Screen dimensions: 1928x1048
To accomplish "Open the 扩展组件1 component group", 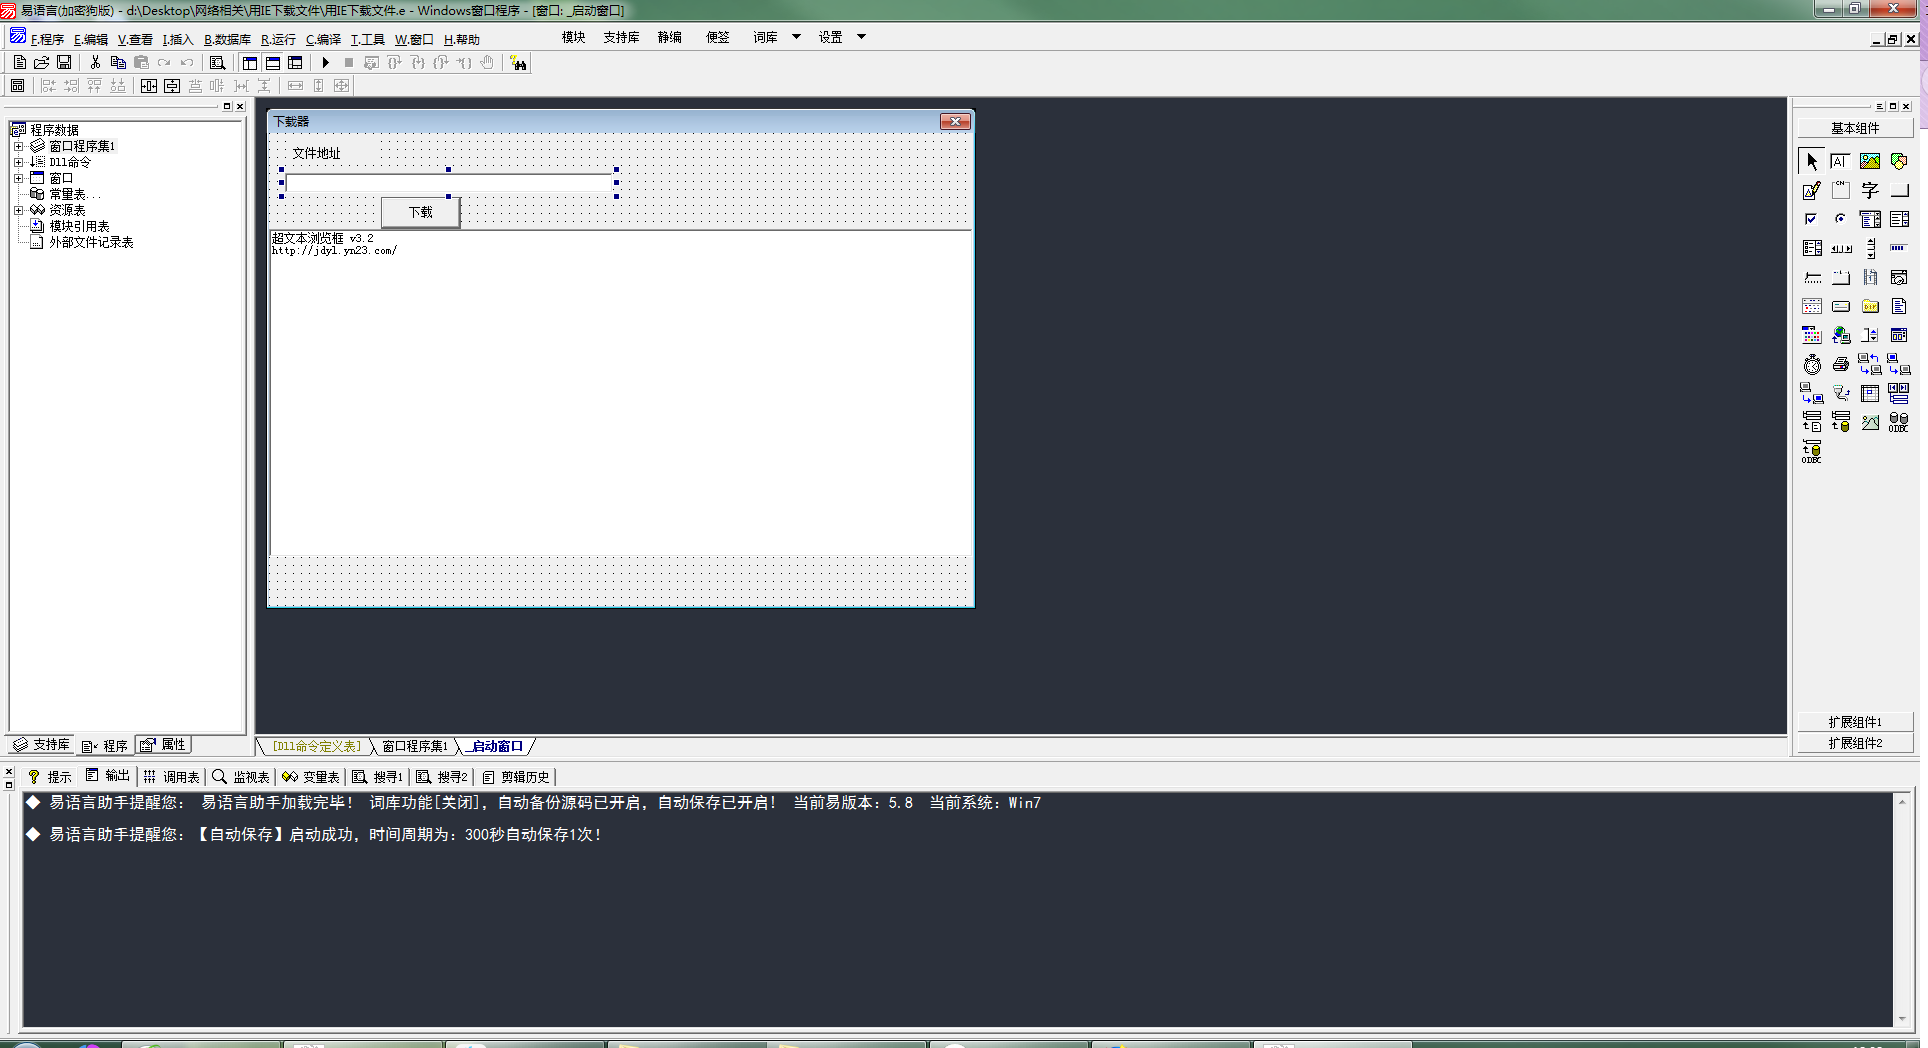I will 1854,722.
